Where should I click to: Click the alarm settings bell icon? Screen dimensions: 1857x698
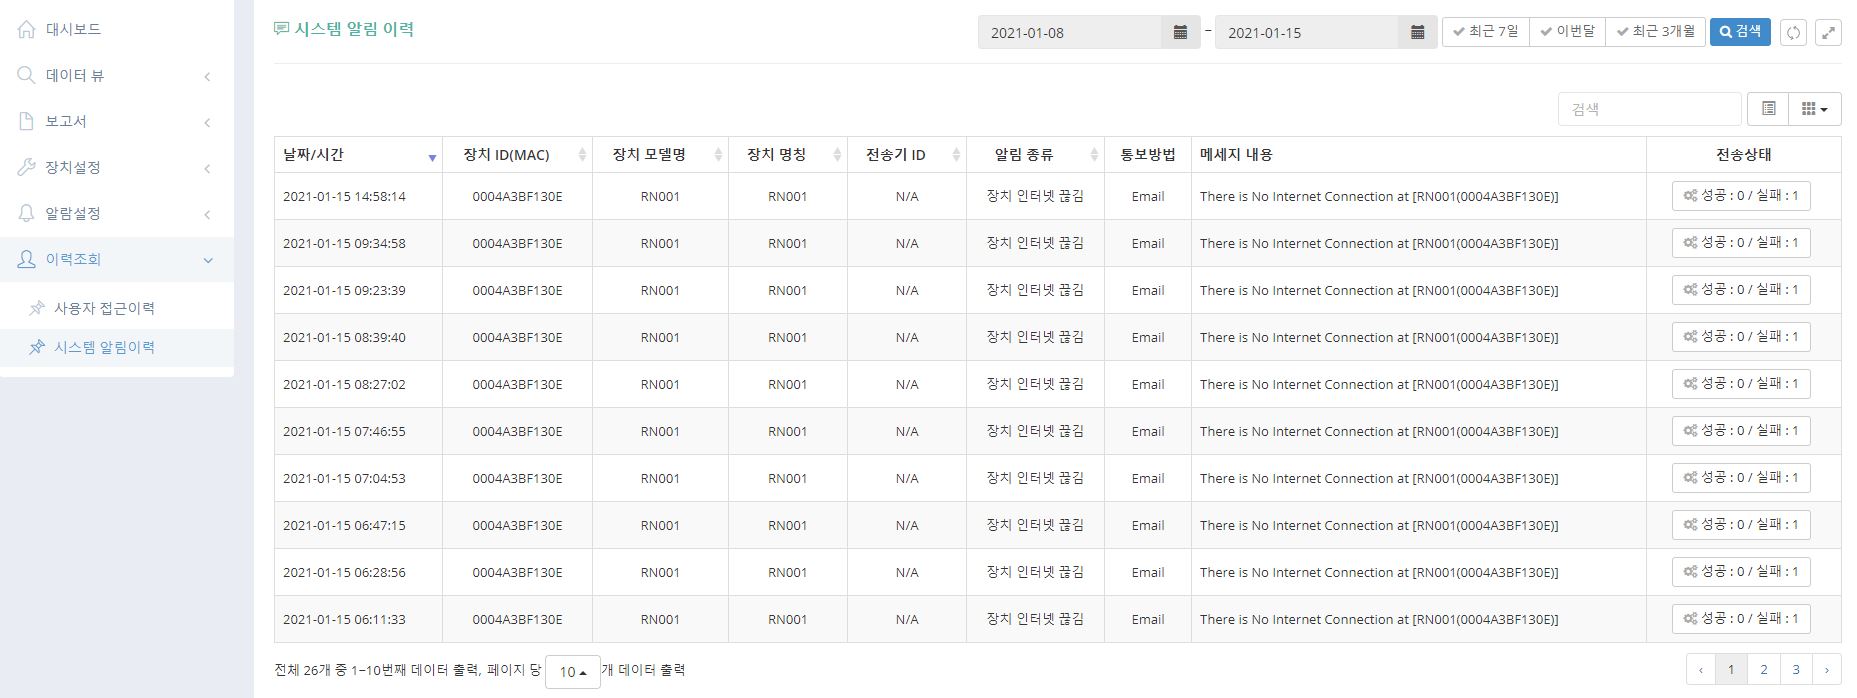[27, 213]
